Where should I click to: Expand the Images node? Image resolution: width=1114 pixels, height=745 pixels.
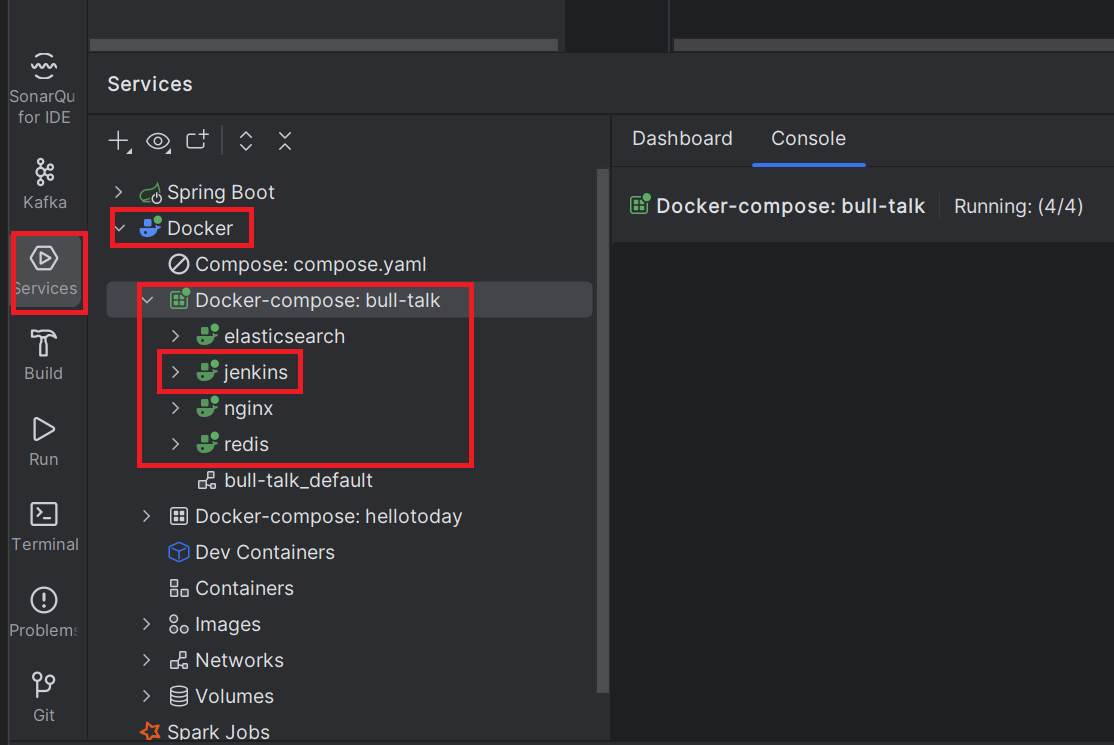click(146, 624)
